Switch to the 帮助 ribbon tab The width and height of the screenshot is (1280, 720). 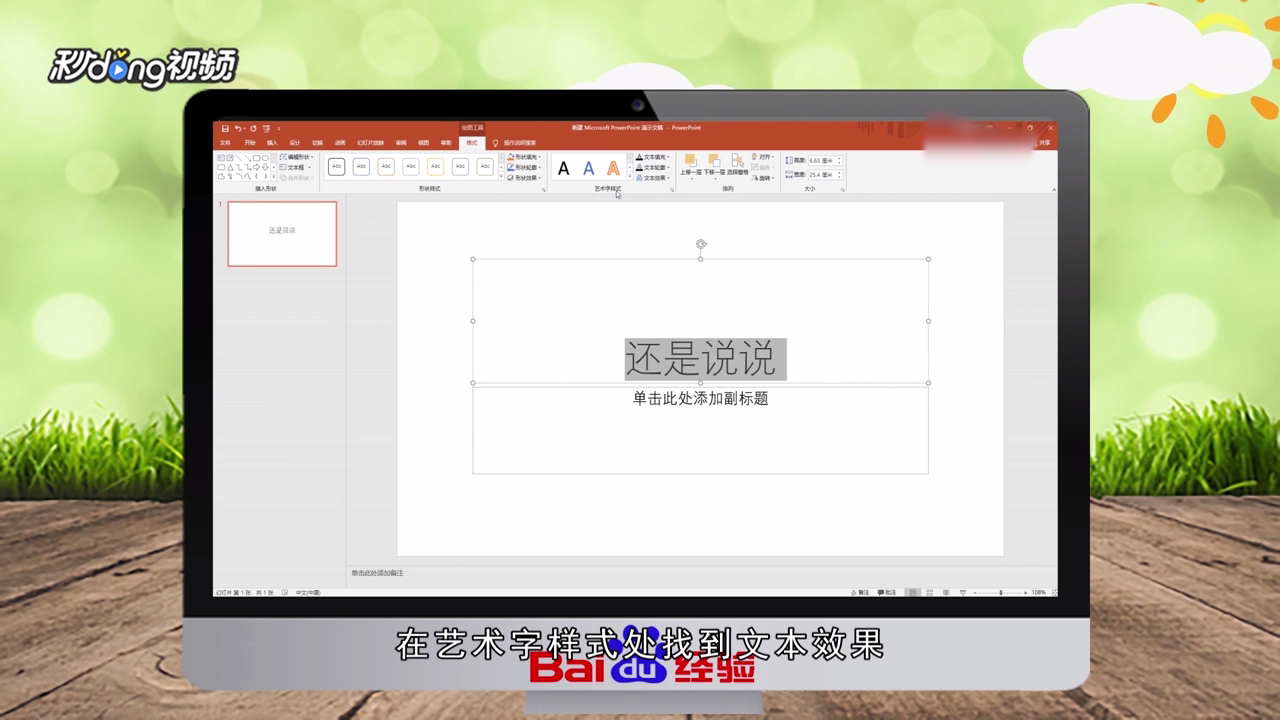point(446,143)
